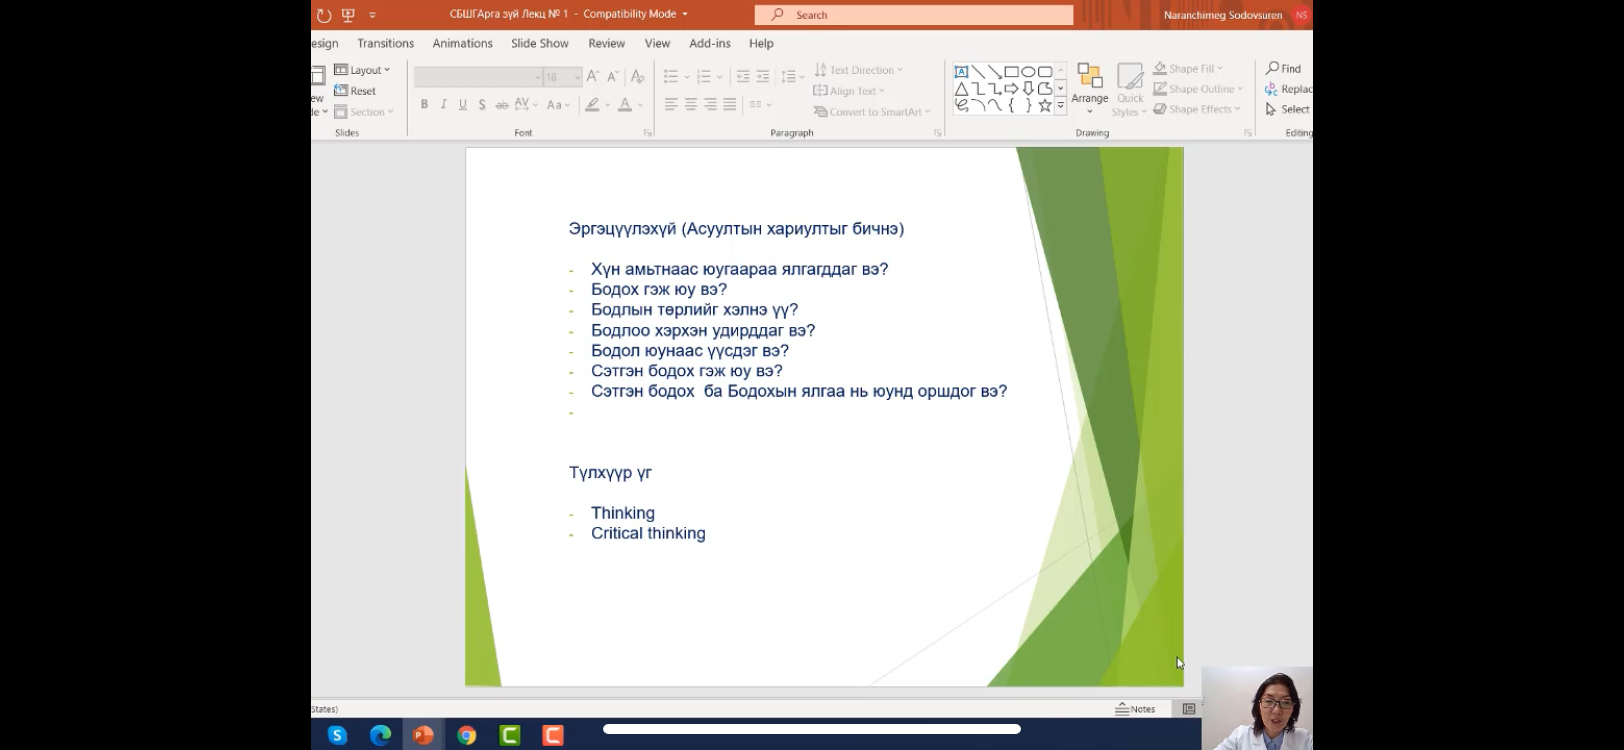Toggle the Notes pane
The height and width of the screenshot is (750, 1624).
pyautogui.click(x=1135, y=709)
